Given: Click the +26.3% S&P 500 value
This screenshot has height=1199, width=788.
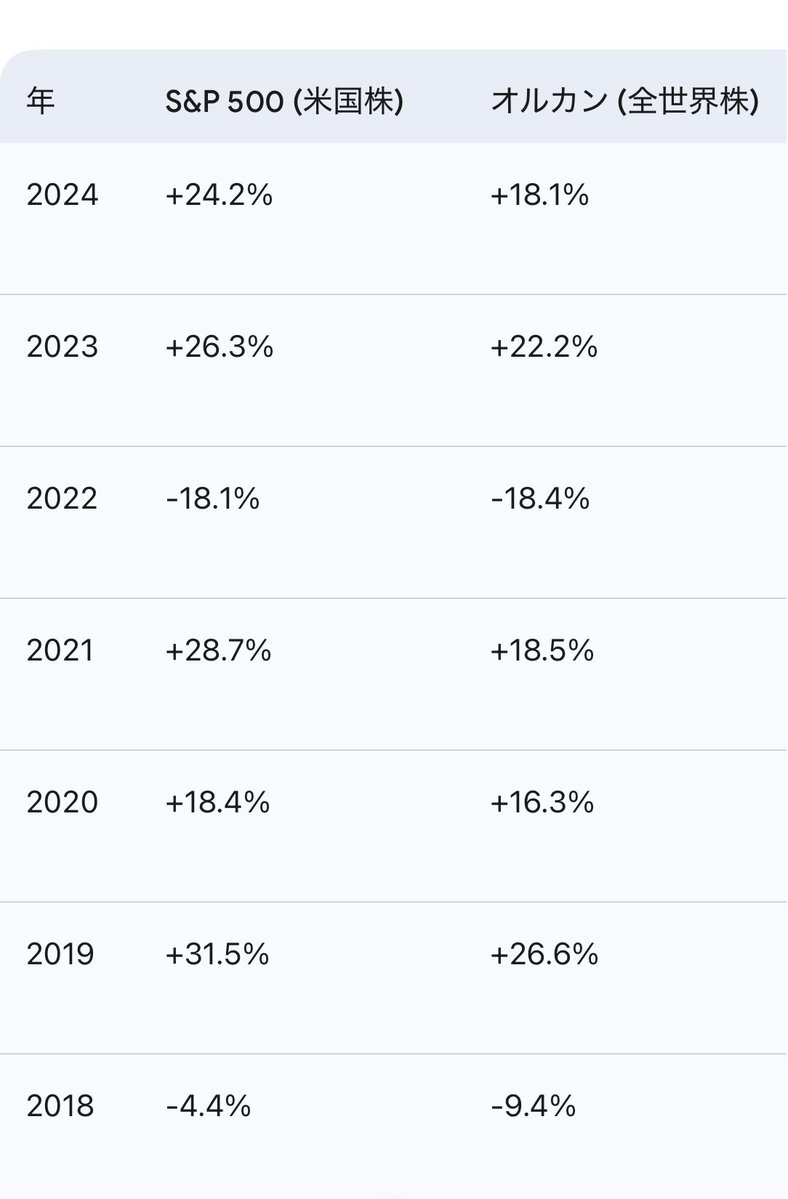Looking at the screenshot, I should pyautogui.click(x=219, y=347).
